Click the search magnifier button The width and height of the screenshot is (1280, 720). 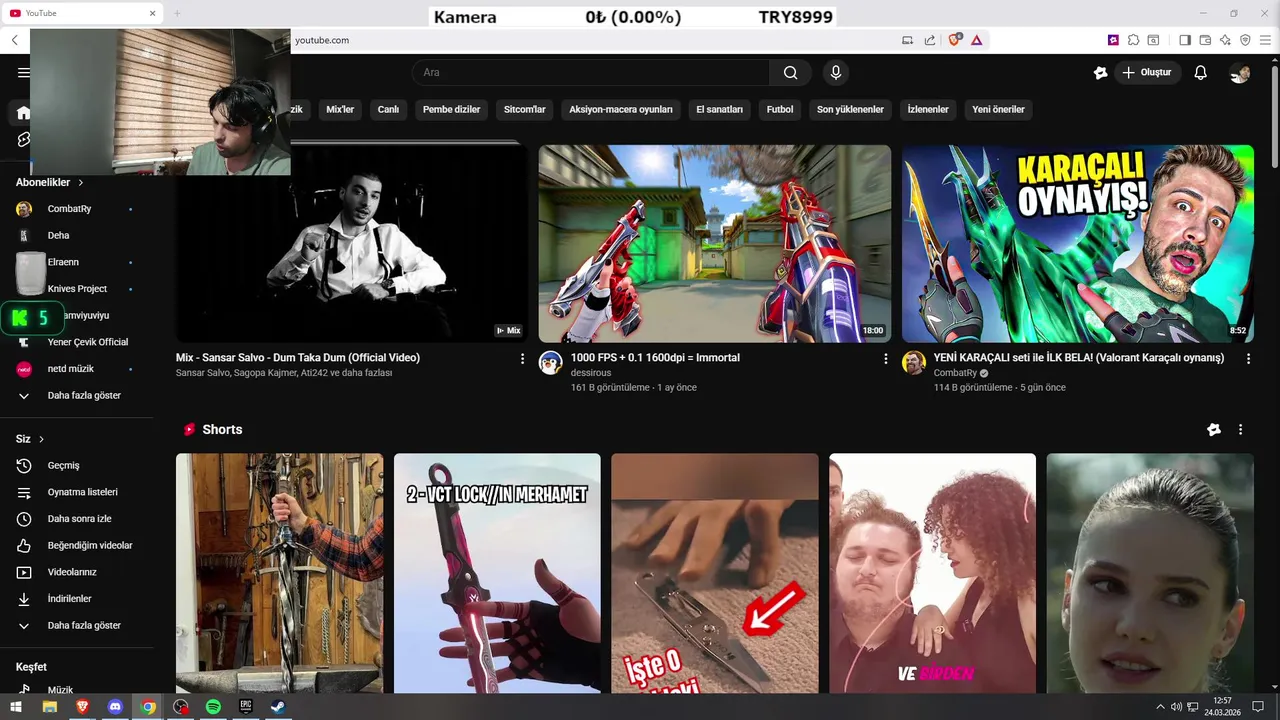point(791,72)
